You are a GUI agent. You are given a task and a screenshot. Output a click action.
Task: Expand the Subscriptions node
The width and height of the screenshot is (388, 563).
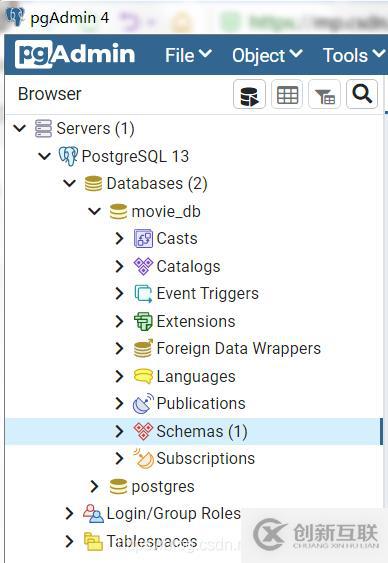point(119,458)
